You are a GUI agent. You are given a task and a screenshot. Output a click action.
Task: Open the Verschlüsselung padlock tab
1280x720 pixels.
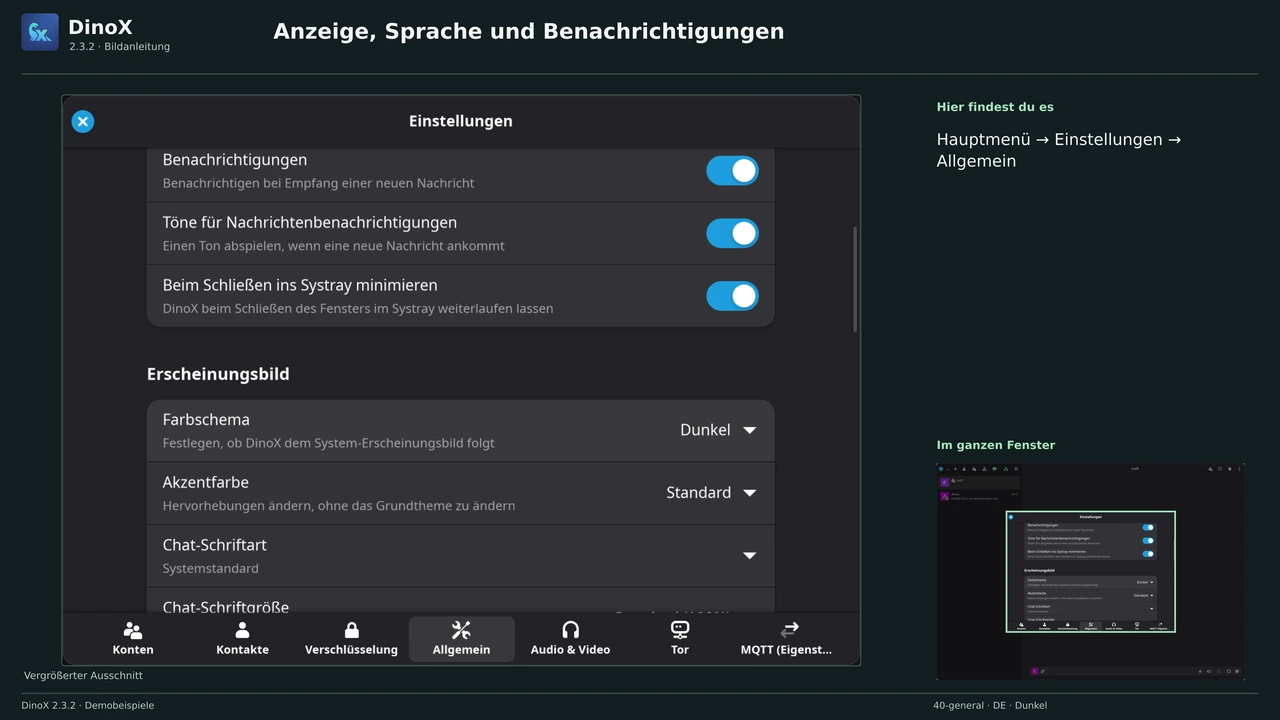click(351, 639)
